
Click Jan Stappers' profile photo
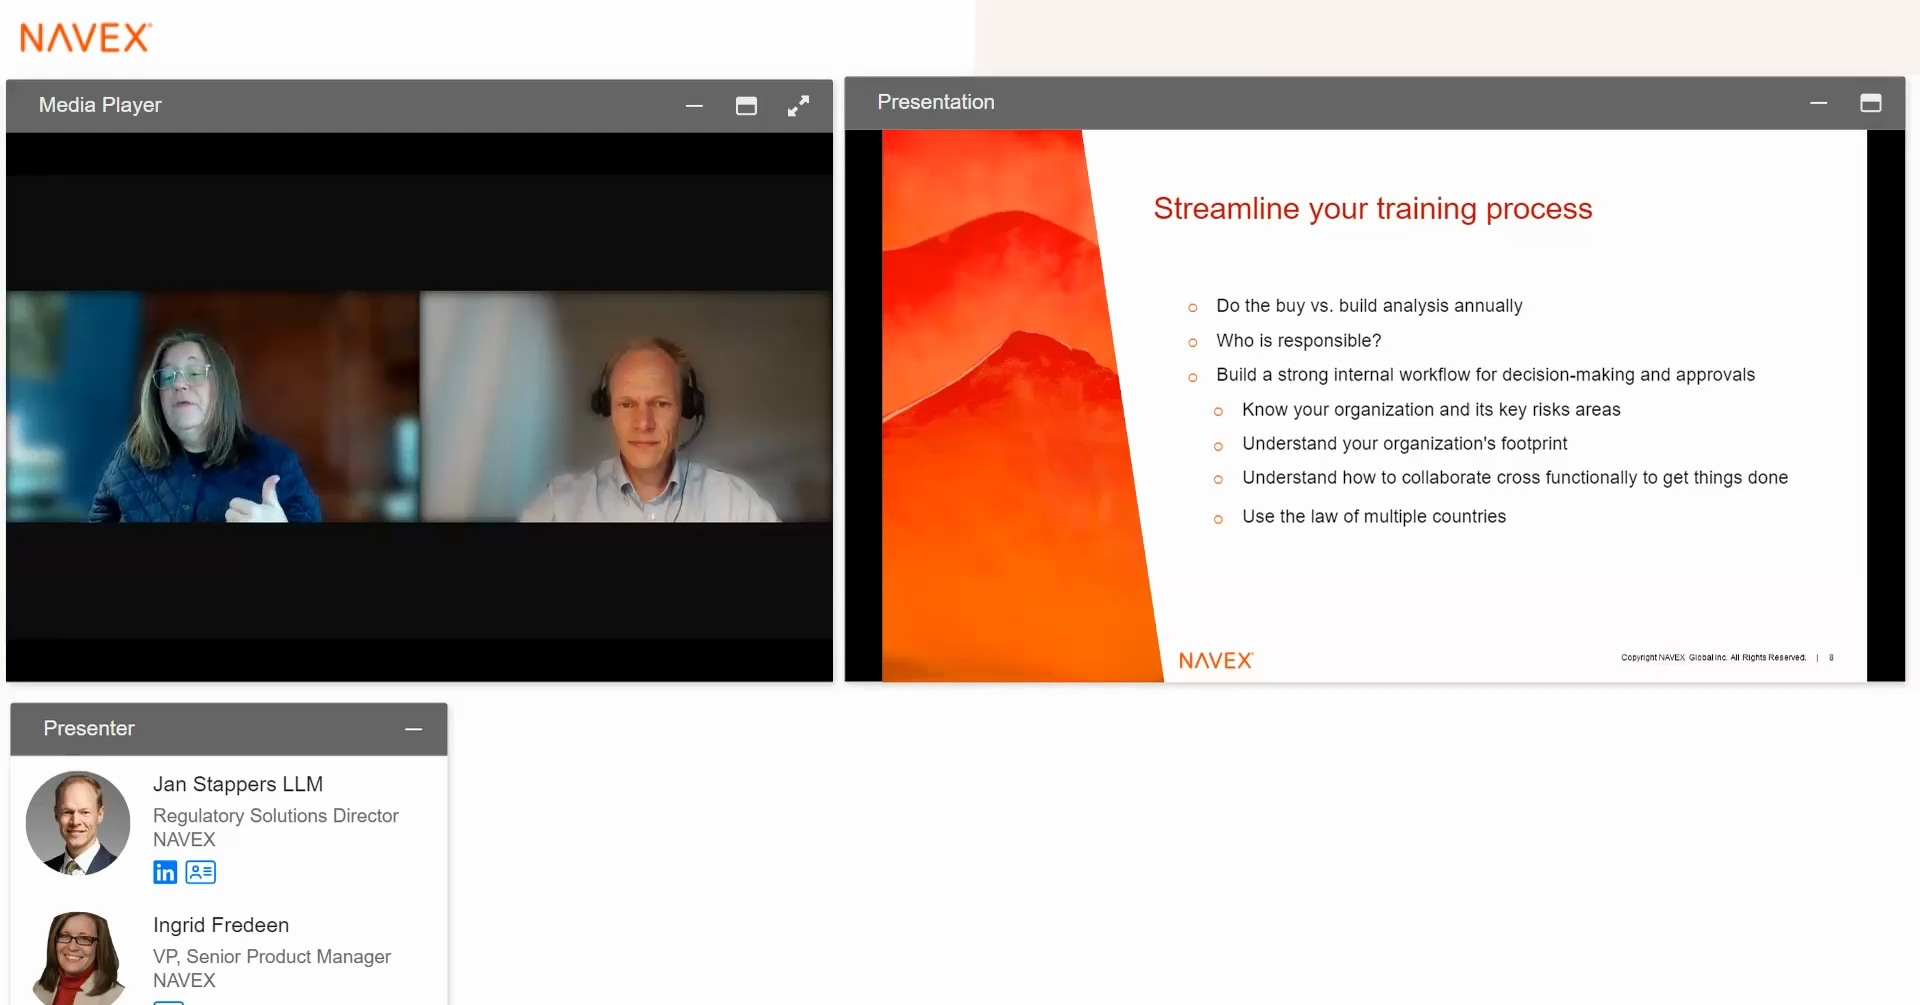click(x=78, y=823)
